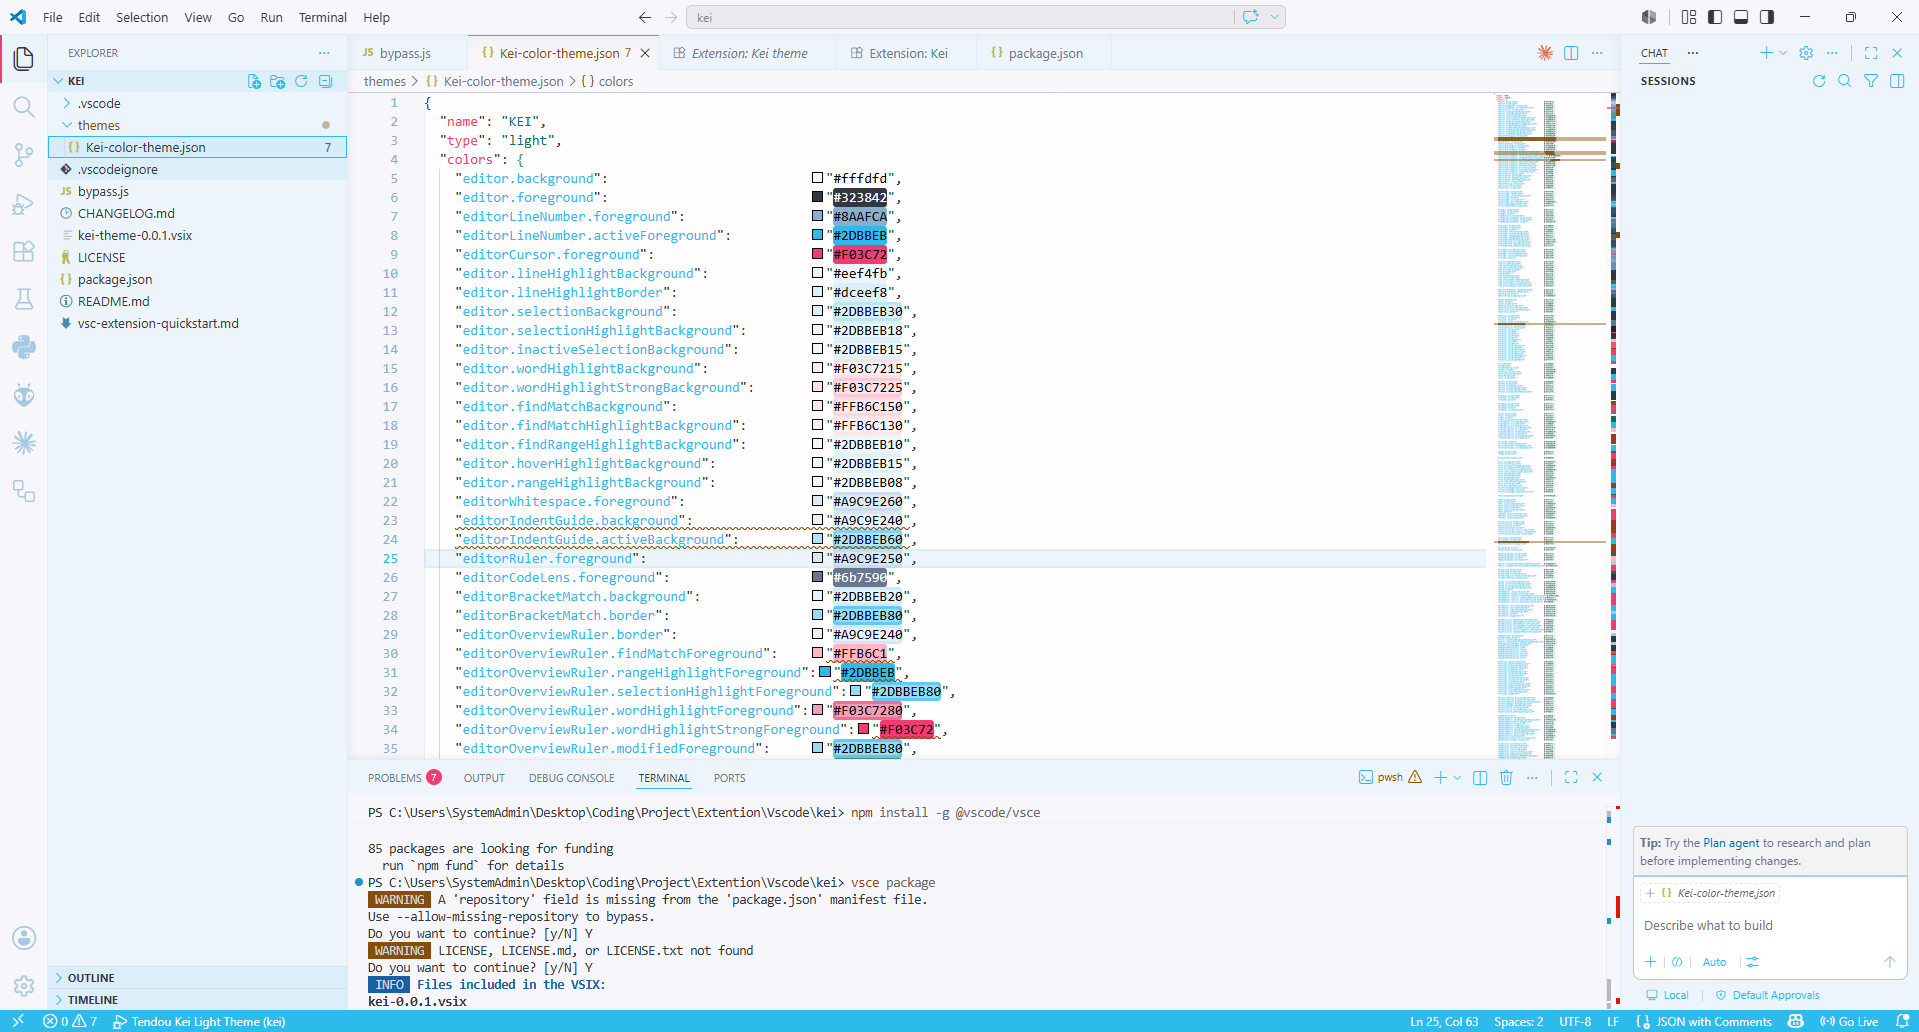Kill the pwsh terminal with trash icon
This screenshot has width=1919, height=1032.
(x=1506, y=777)
